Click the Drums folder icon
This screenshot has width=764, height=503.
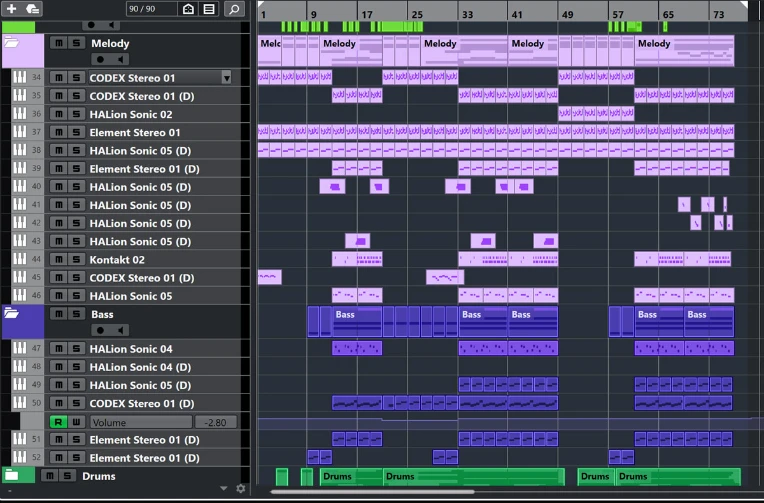coord(12,476)
